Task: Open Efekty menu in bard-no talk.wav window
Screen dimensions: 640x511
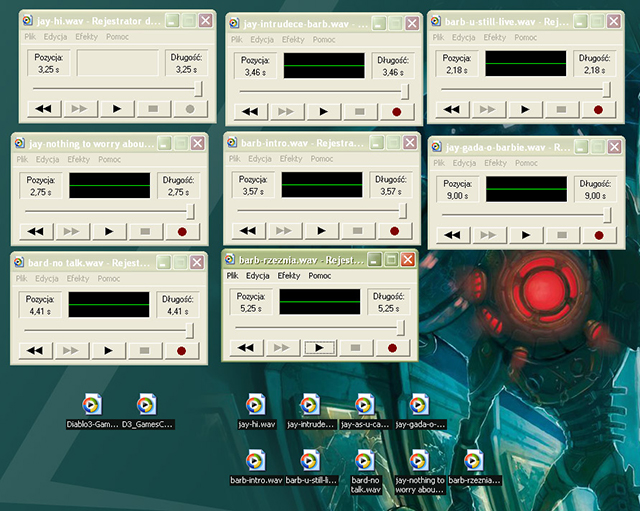Action: click(x=78, y=278)
